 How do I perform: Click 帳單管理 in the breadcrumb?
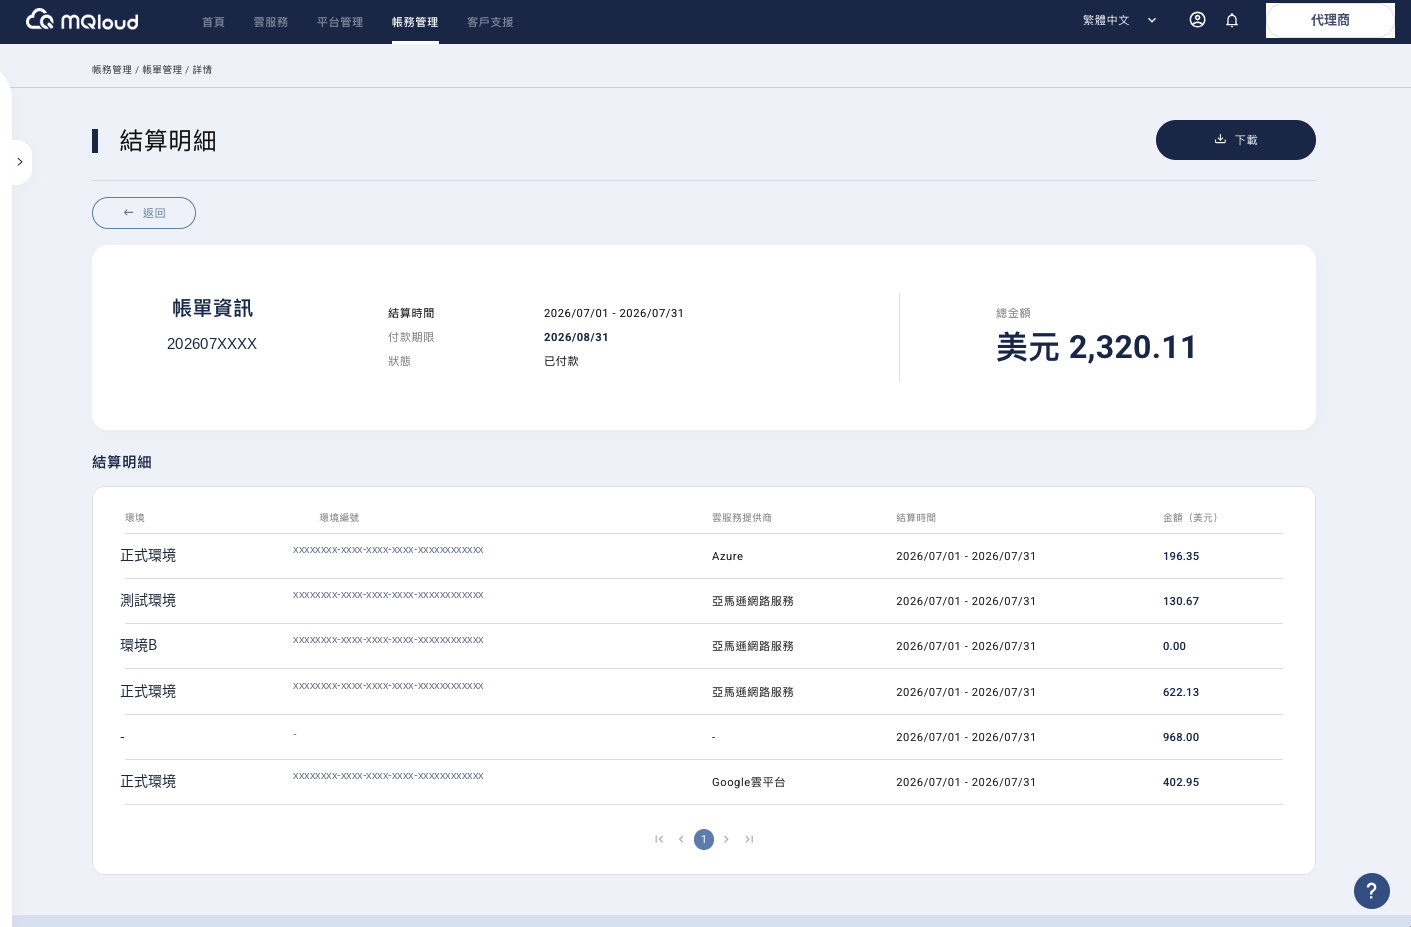click(162, 70)
